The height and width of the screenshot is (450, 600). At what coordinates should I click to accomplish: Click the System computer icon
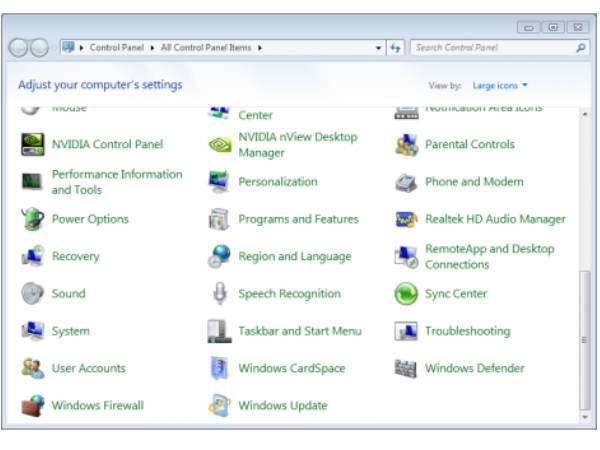pos(33,331)
